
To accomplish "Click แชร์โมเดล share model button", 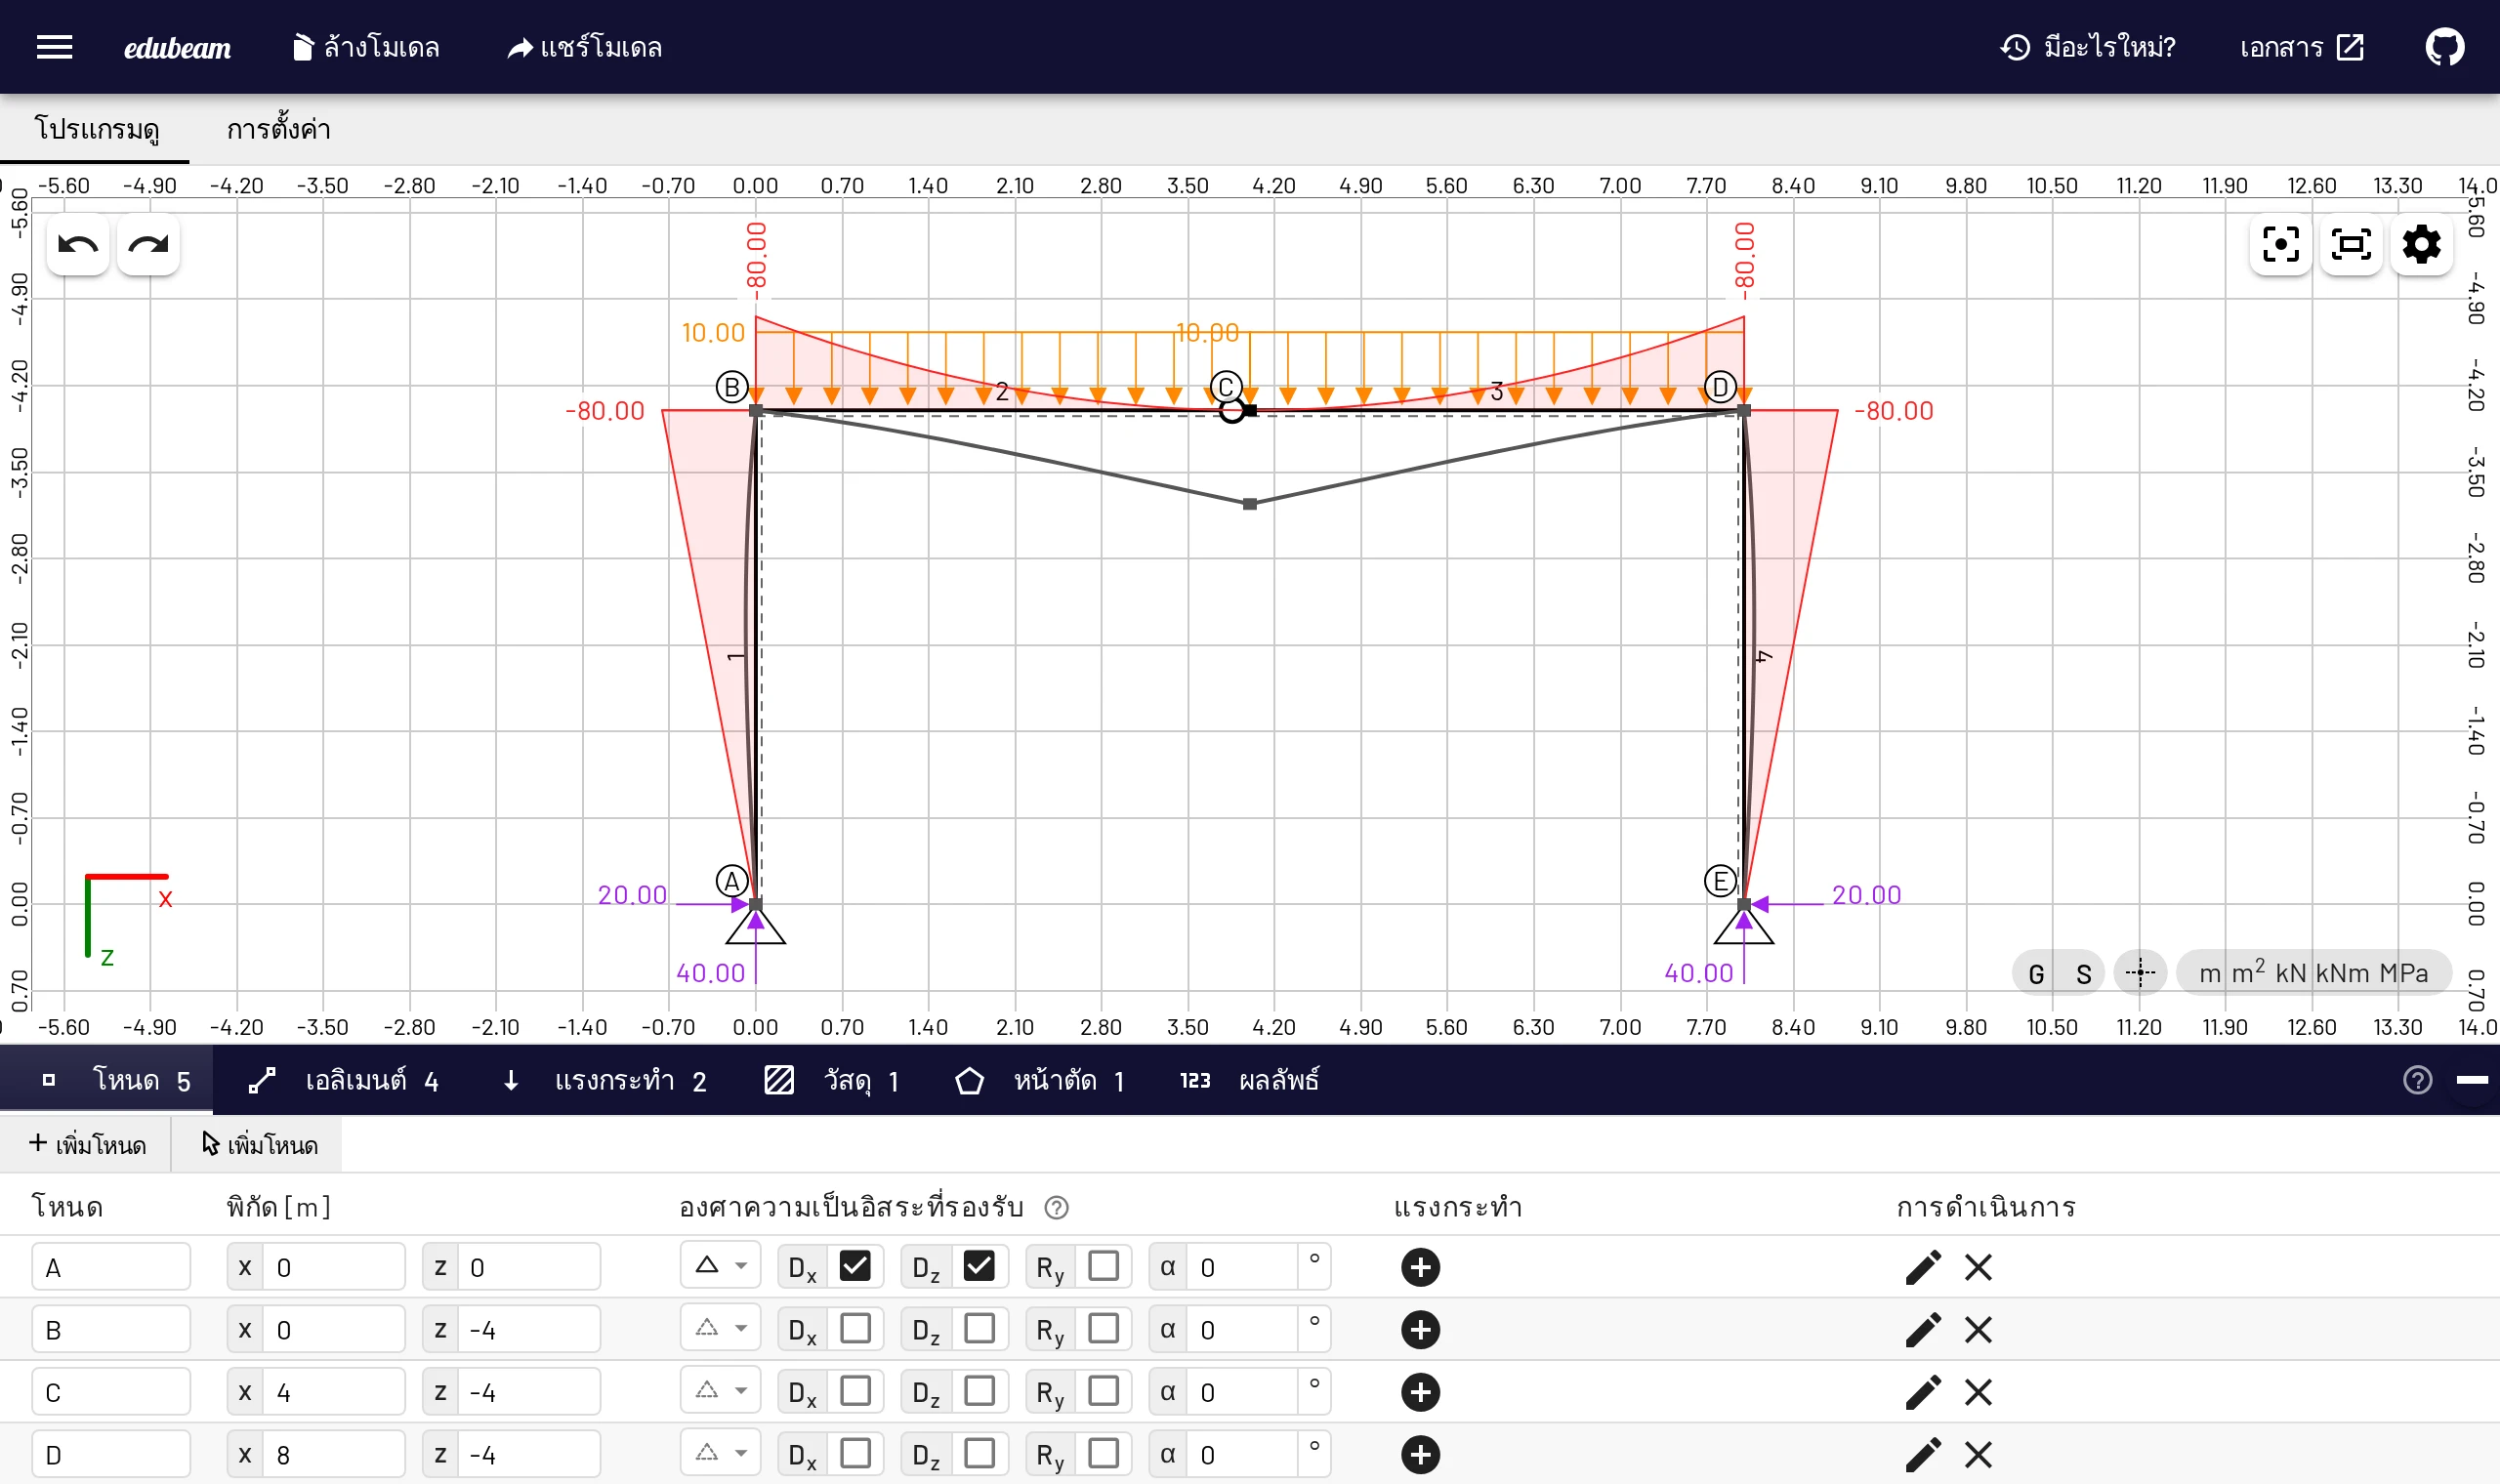I will coord(584,47).
